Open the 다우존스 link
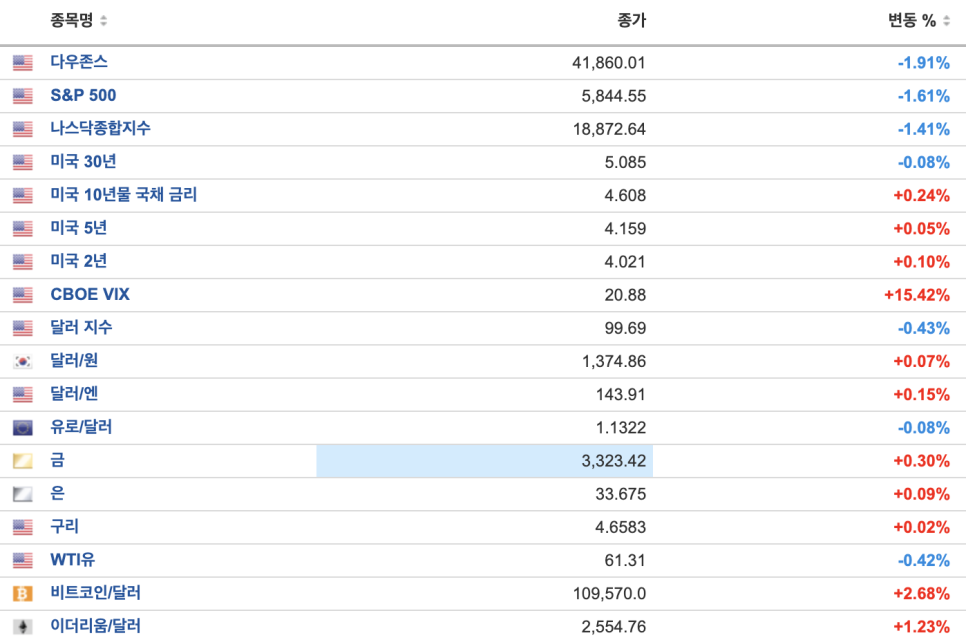 click(x=79, y=62)
